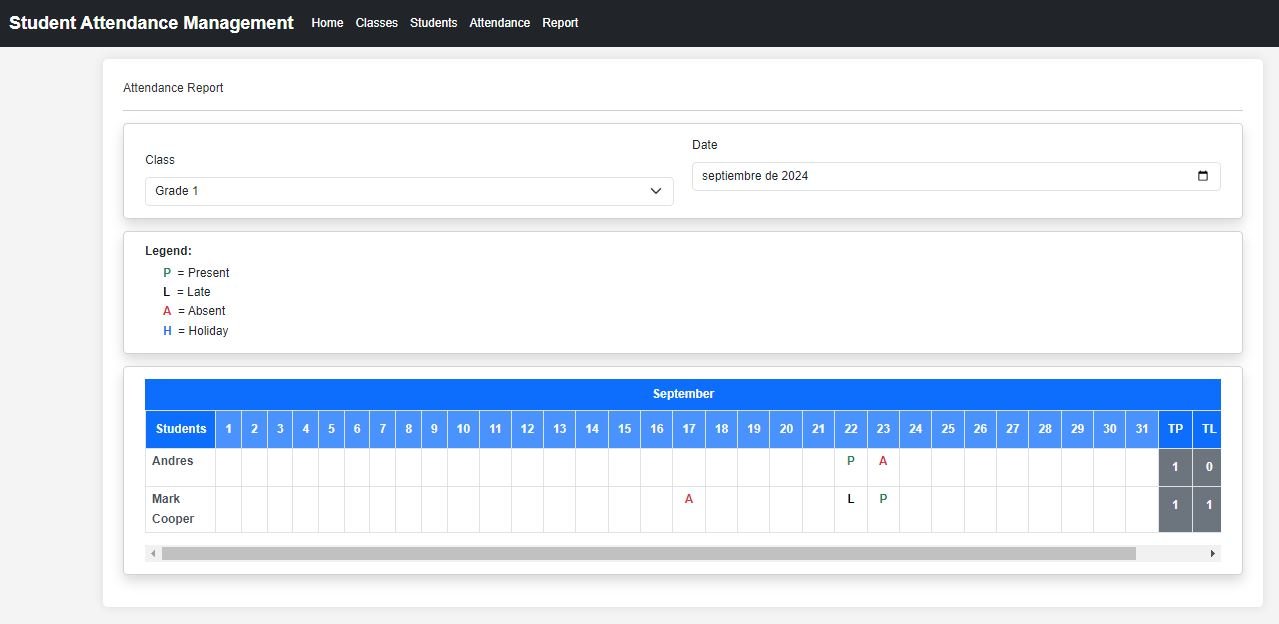The width and height of the screenshot is (1279, 624).
Task: Click the dropdown chevron in Class selector
Action: [x=656, y=191]
